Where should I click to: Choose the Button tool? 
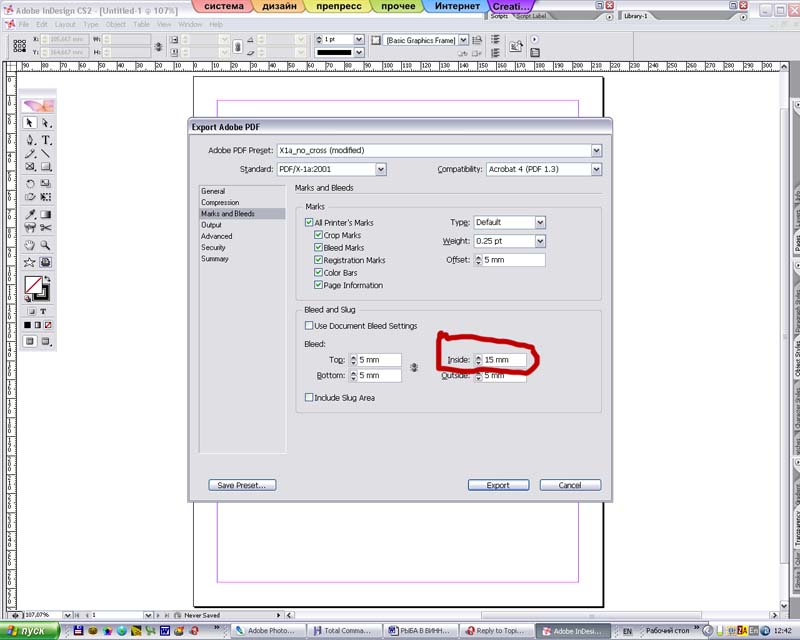pos(30,228)
